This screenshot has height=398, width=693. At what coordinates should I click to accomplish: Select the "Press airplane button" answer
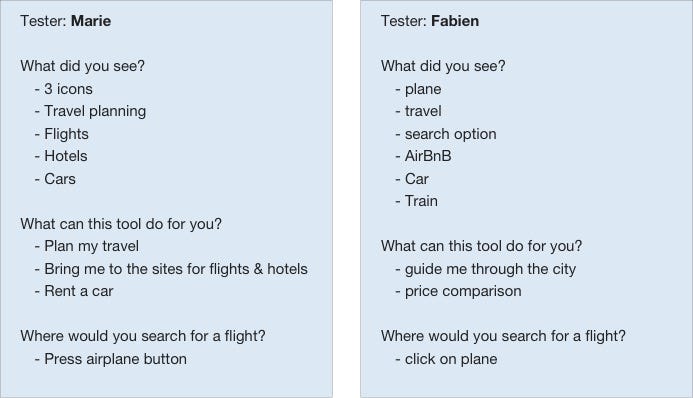pos(115,359)
